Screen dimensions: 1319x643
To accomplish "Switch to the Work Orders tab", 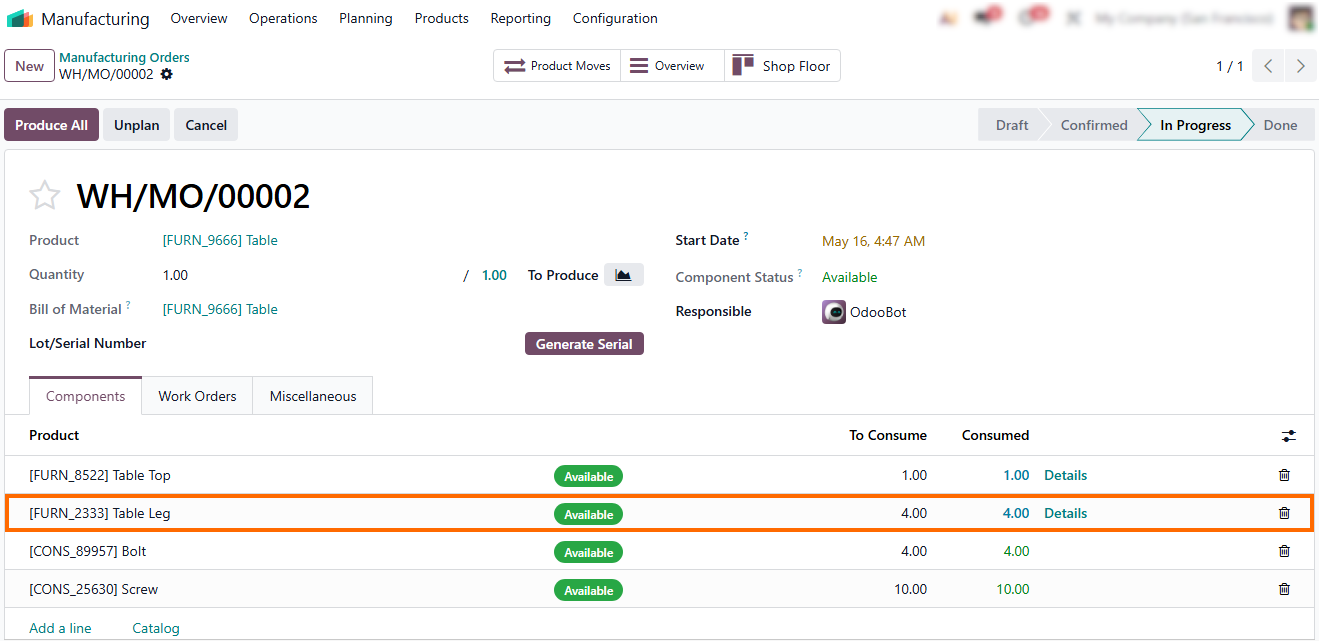I will (197, 396).
